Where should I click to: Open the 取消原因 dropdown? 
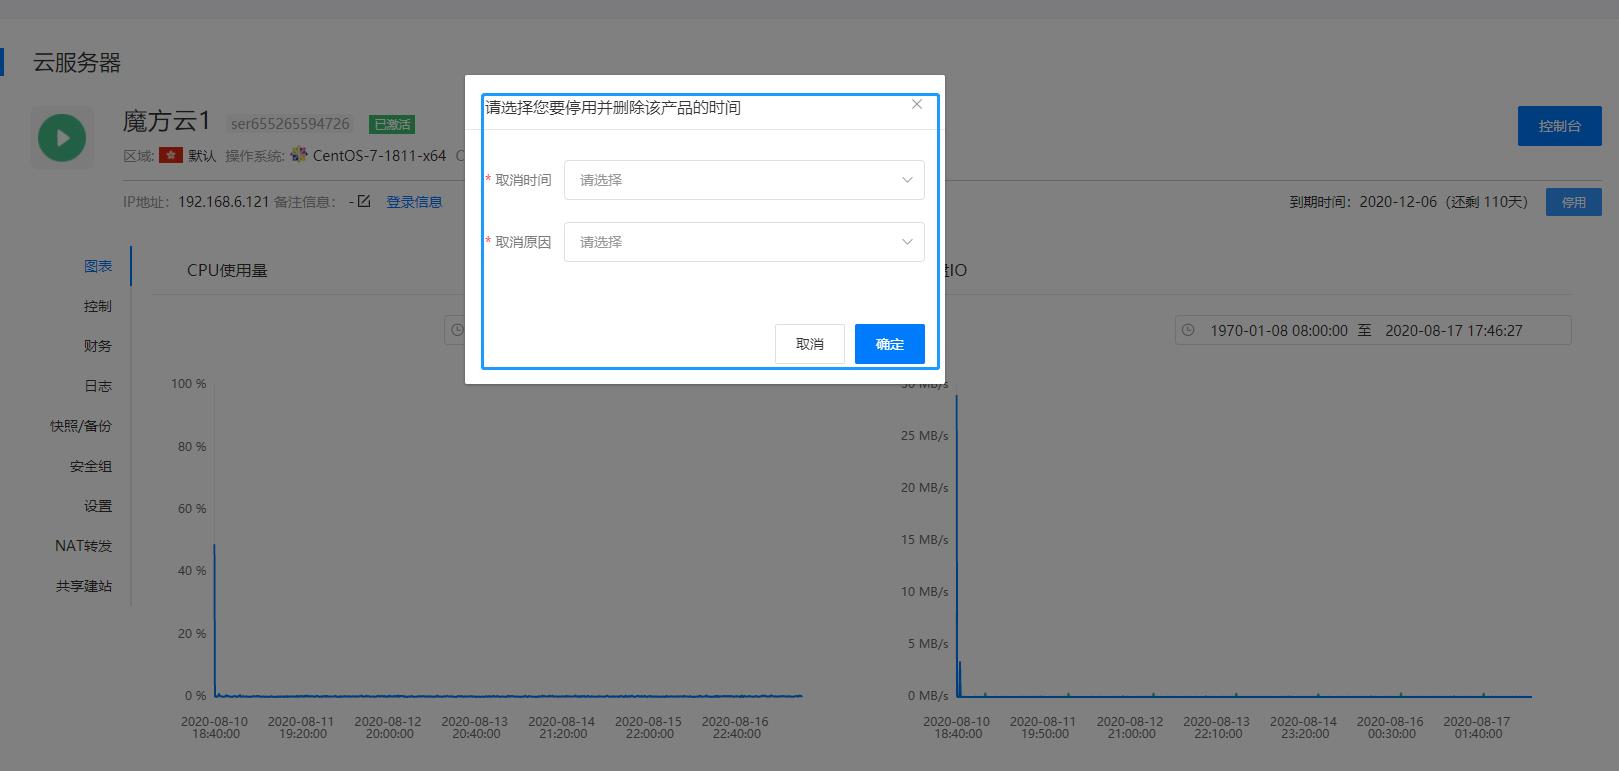[744, 242]
